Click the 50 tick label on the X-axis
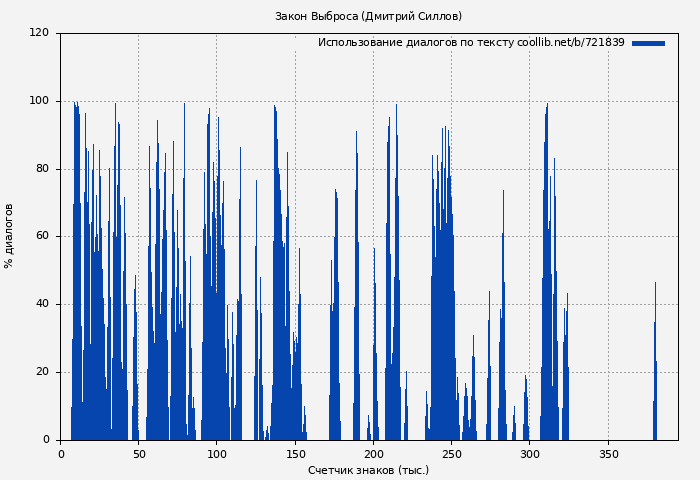This screenshot has width=700, height=480. point(139,454)
